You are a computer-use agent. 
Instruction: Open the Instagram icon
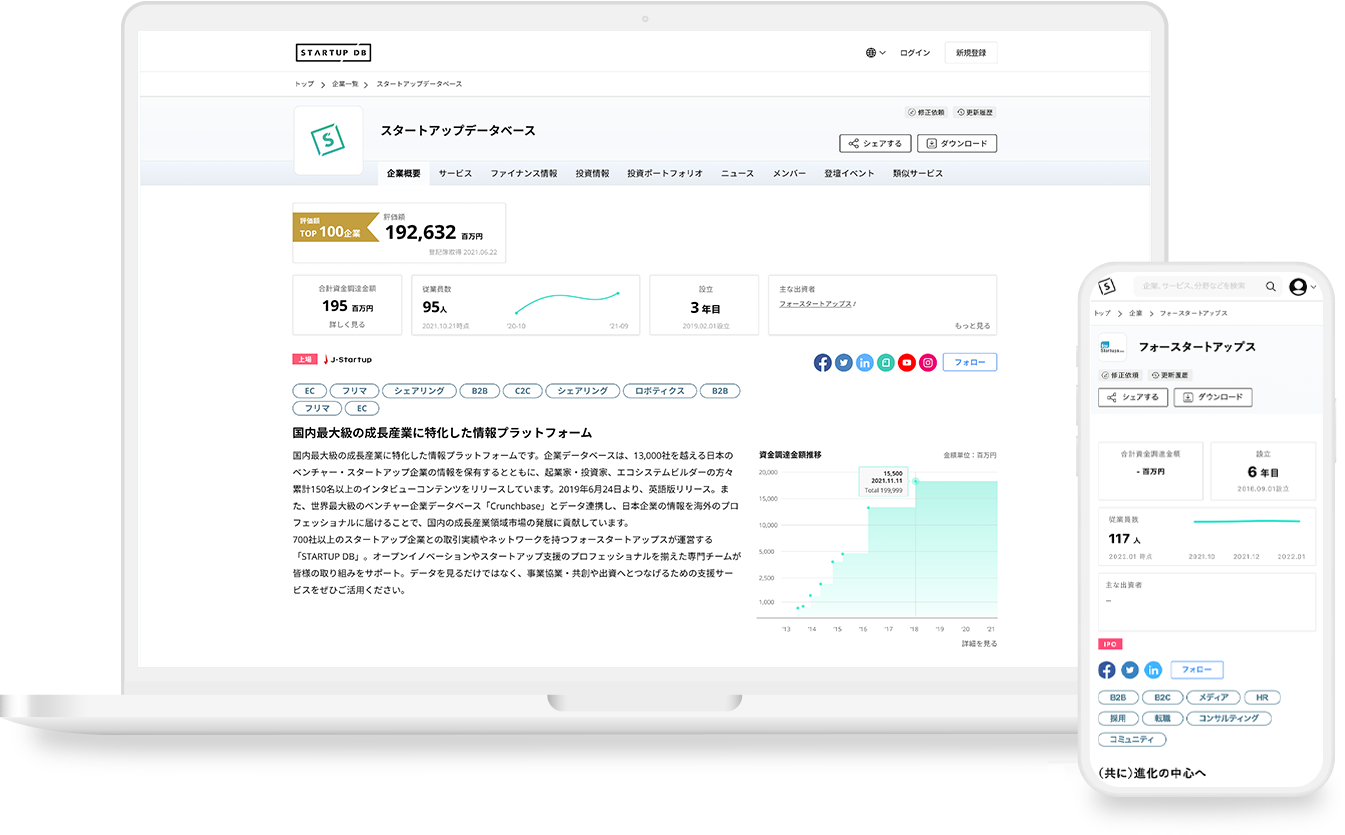click(x=928, y=363)
